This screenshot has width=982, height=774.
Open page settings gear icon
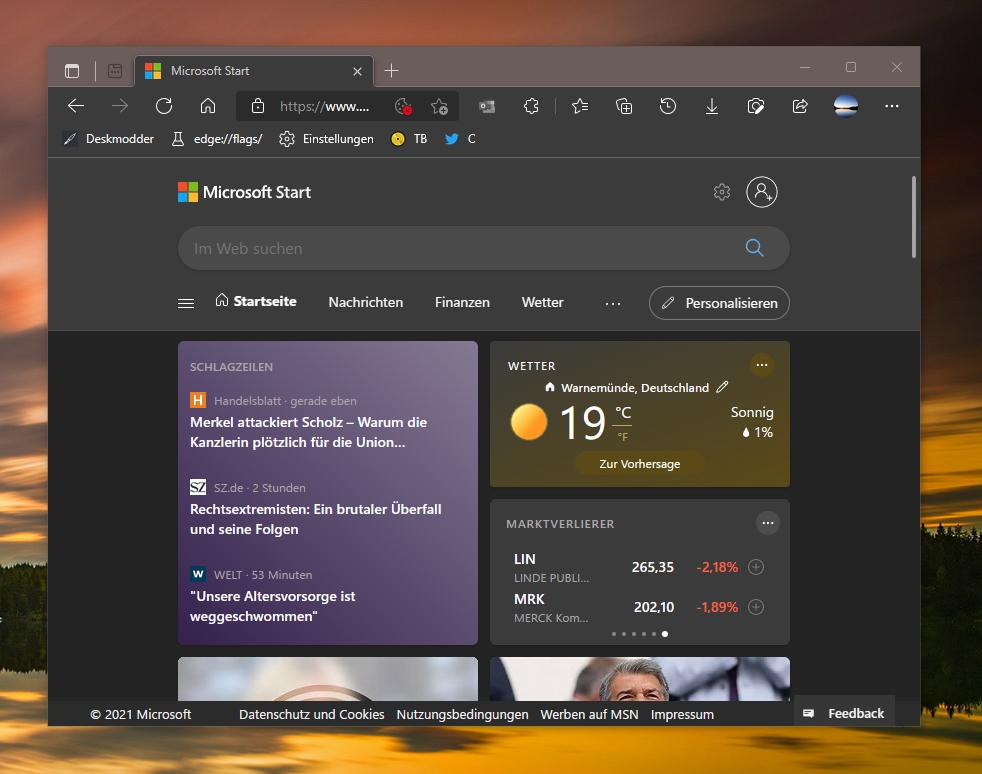[x=722, y=192]
